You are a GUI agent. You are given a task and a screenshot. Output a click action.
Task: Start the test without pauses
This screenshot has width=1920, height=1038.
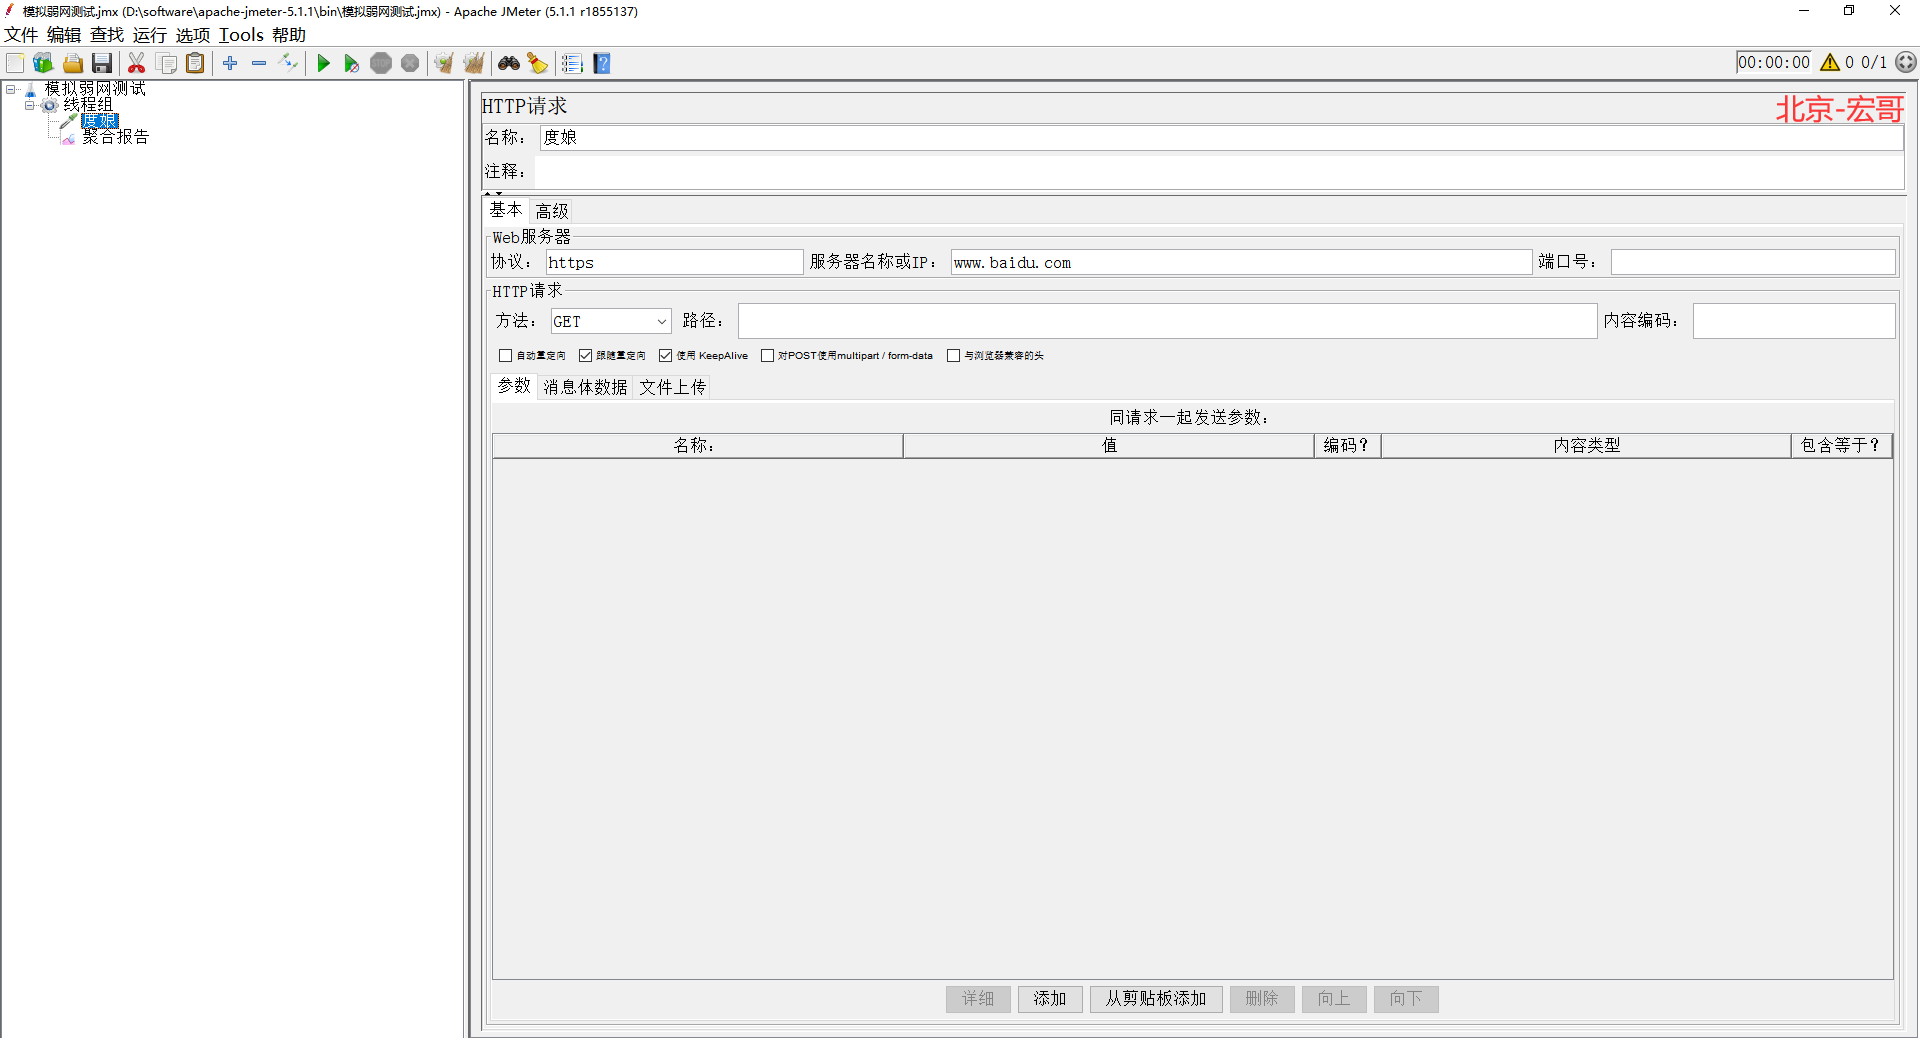pos(352,63)
